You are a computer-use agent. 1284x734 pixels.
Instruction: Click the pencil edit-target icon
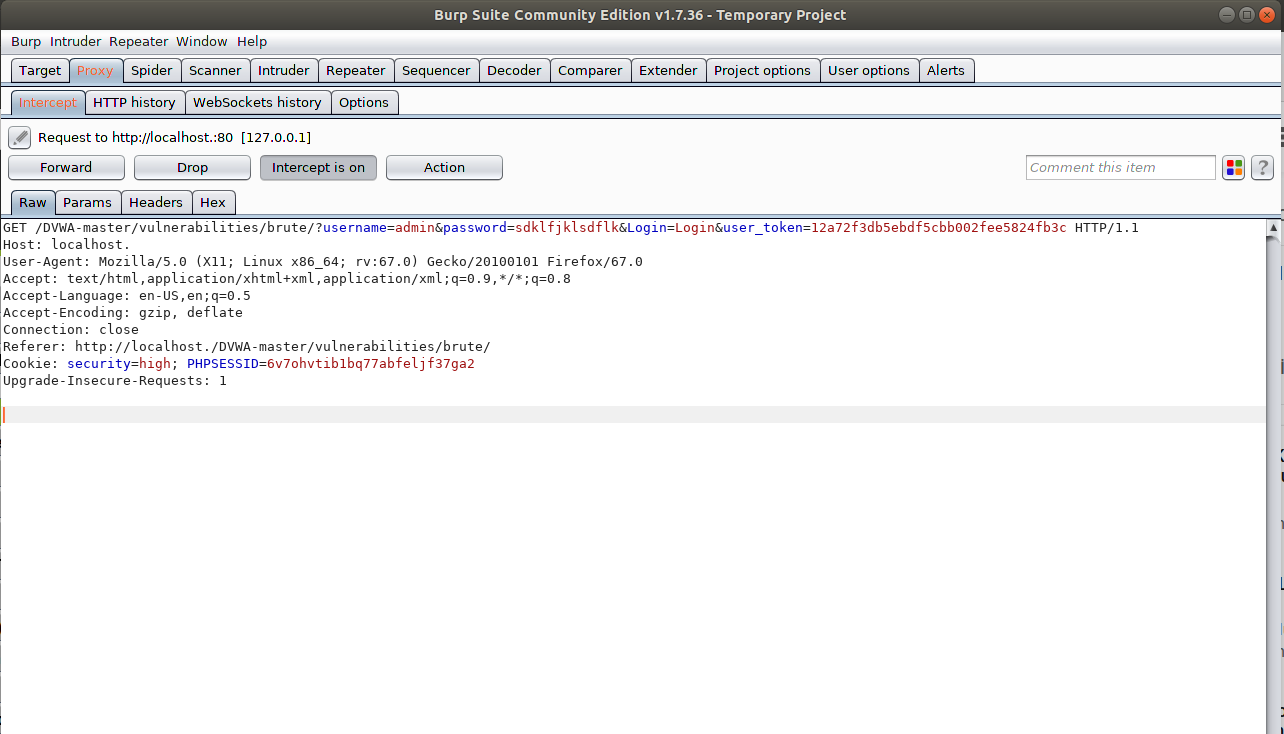pos(20,138)
